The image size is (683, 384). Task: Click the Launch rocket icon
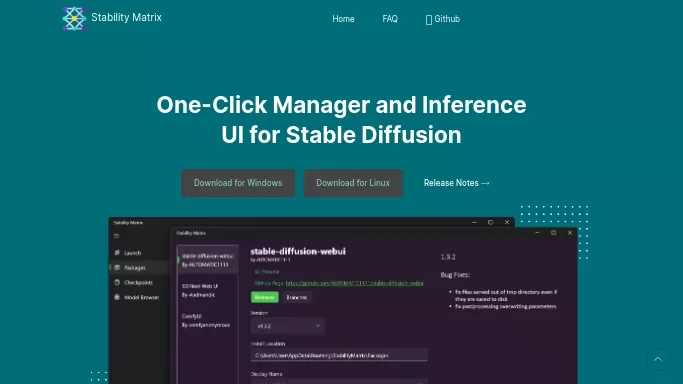coord(117,253)
